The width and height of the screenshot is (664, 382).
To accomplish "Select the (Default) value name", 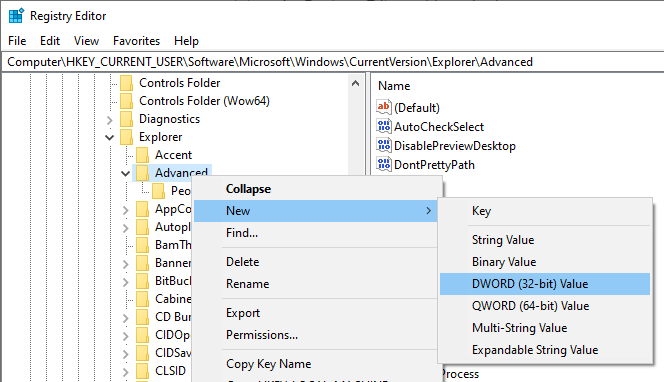I will click(417, 108).
